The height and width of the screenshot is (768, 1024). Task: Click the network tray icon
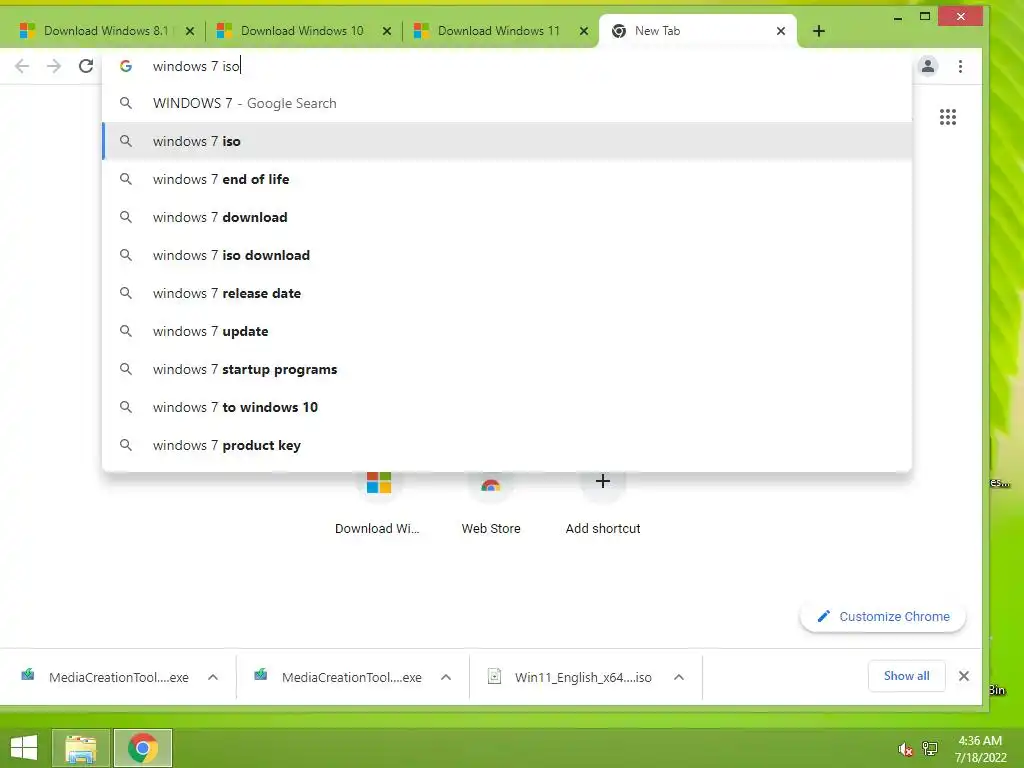[x=930, y=749]
